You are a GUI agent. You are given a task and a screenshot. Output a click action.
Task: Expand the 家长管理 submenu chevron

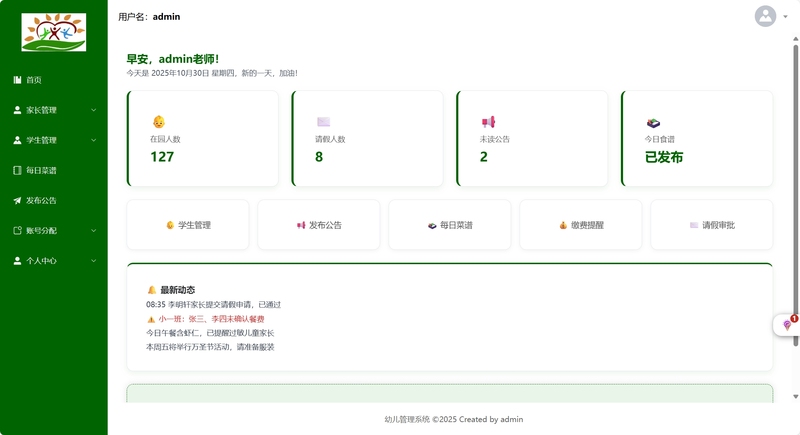click(93, 110)
